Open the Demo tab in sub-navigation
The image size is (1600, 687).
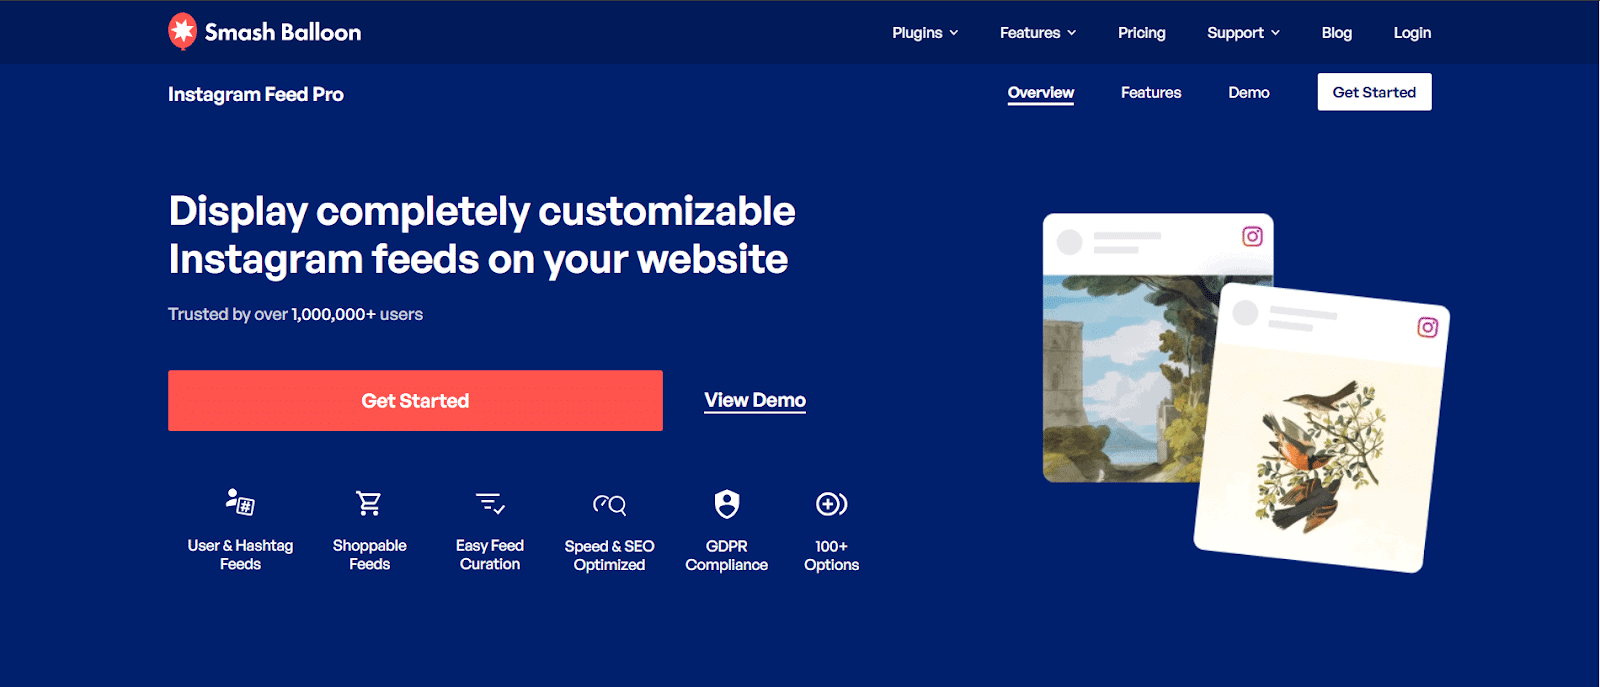(1249, 92)
